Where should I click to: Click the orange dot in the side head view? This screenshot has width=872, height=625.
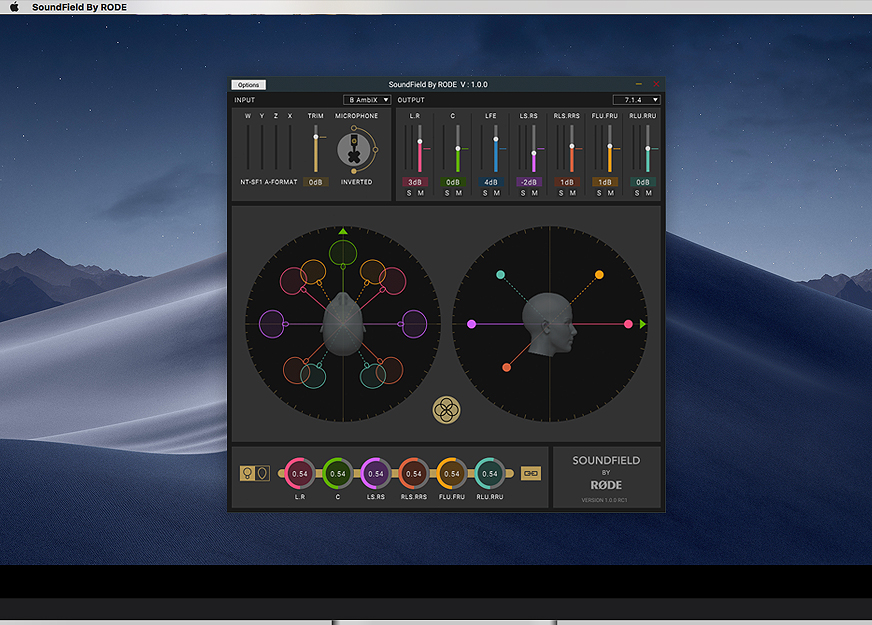(599, 275)
